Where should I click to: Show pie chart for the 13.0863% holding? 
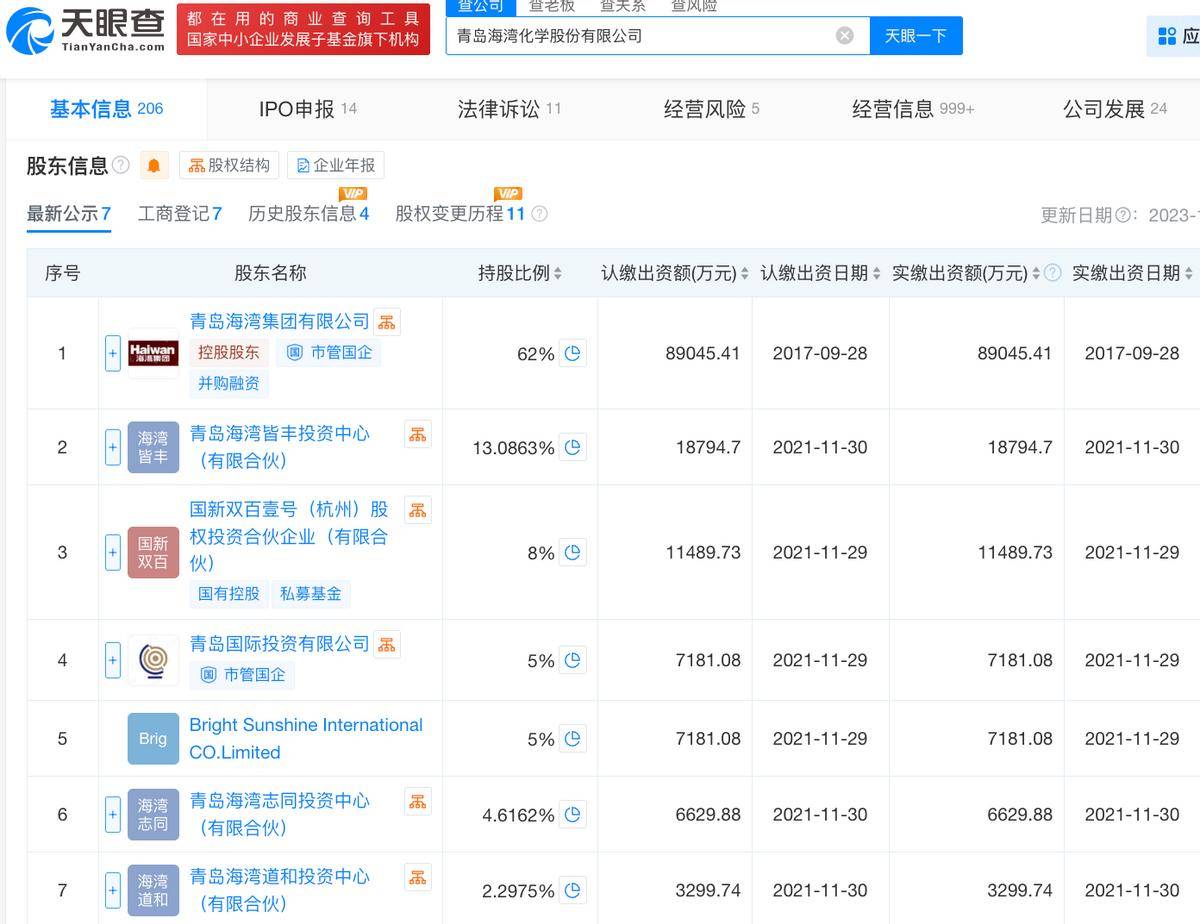tap(573, 448)
